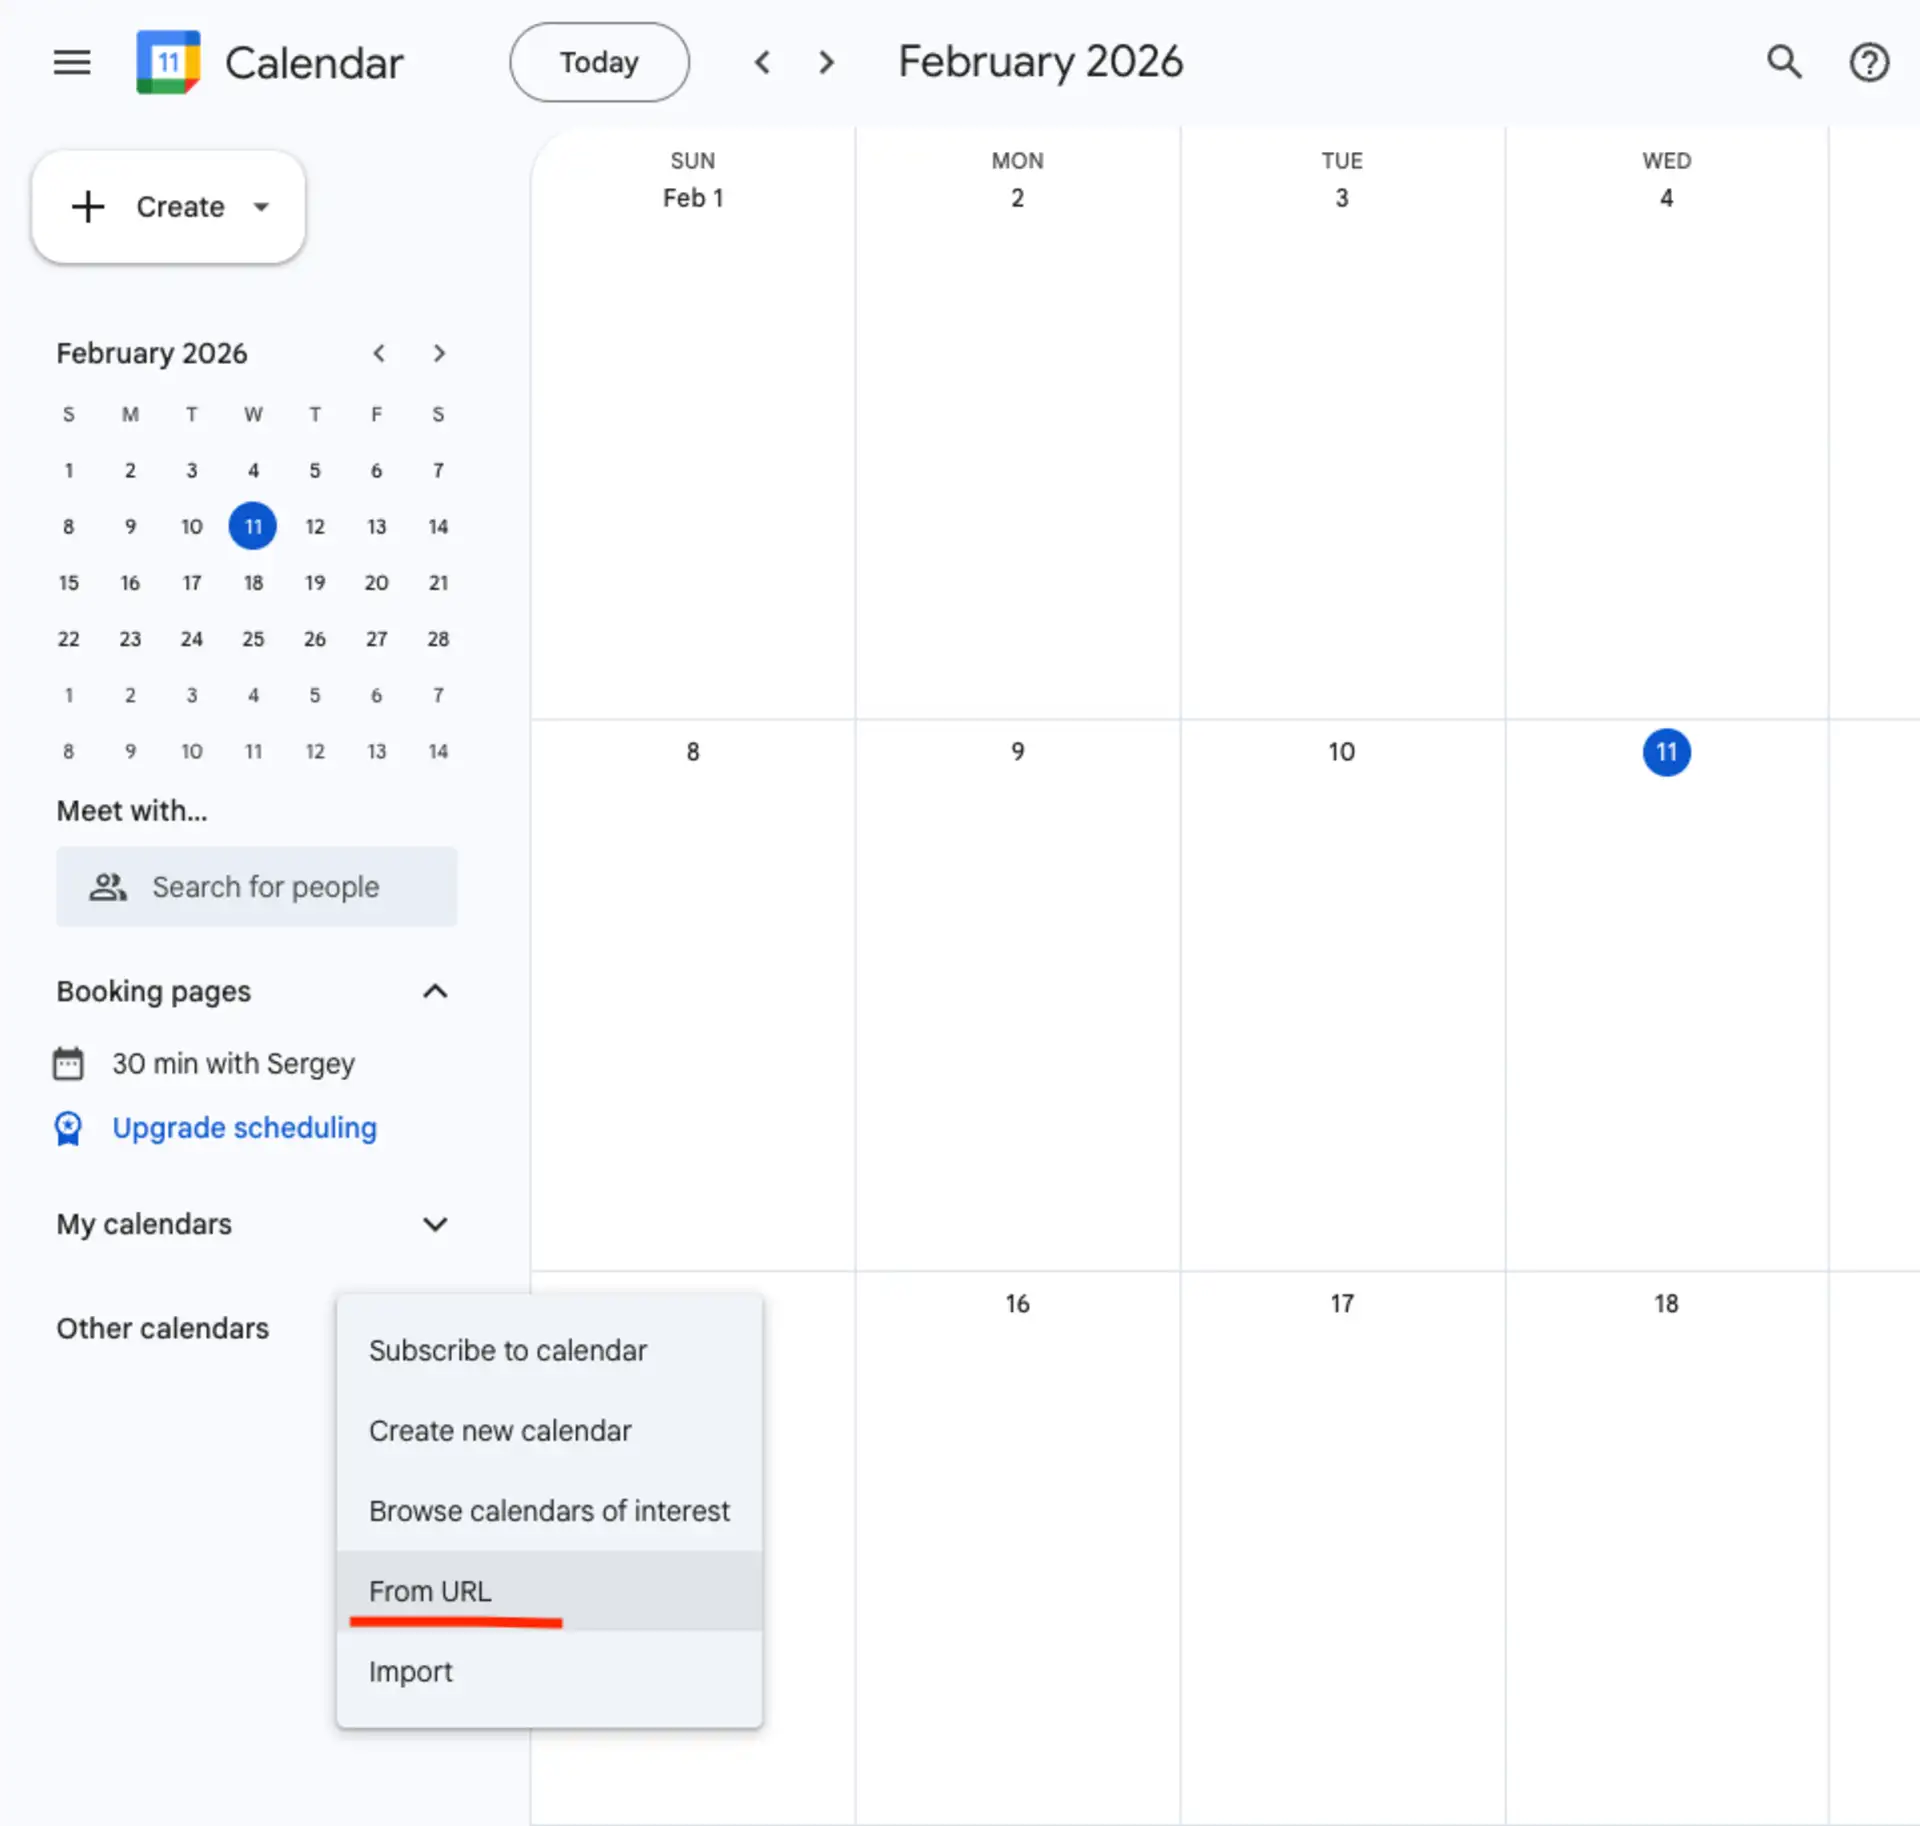1920x1826 pixels.
Task: Open the main menu with hamburger icon
Action: [71, 62]
